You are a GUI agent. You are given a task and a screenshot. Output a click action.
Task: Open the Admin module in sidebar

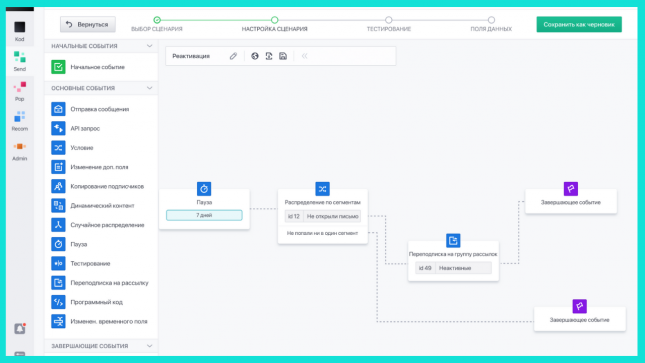19,151
